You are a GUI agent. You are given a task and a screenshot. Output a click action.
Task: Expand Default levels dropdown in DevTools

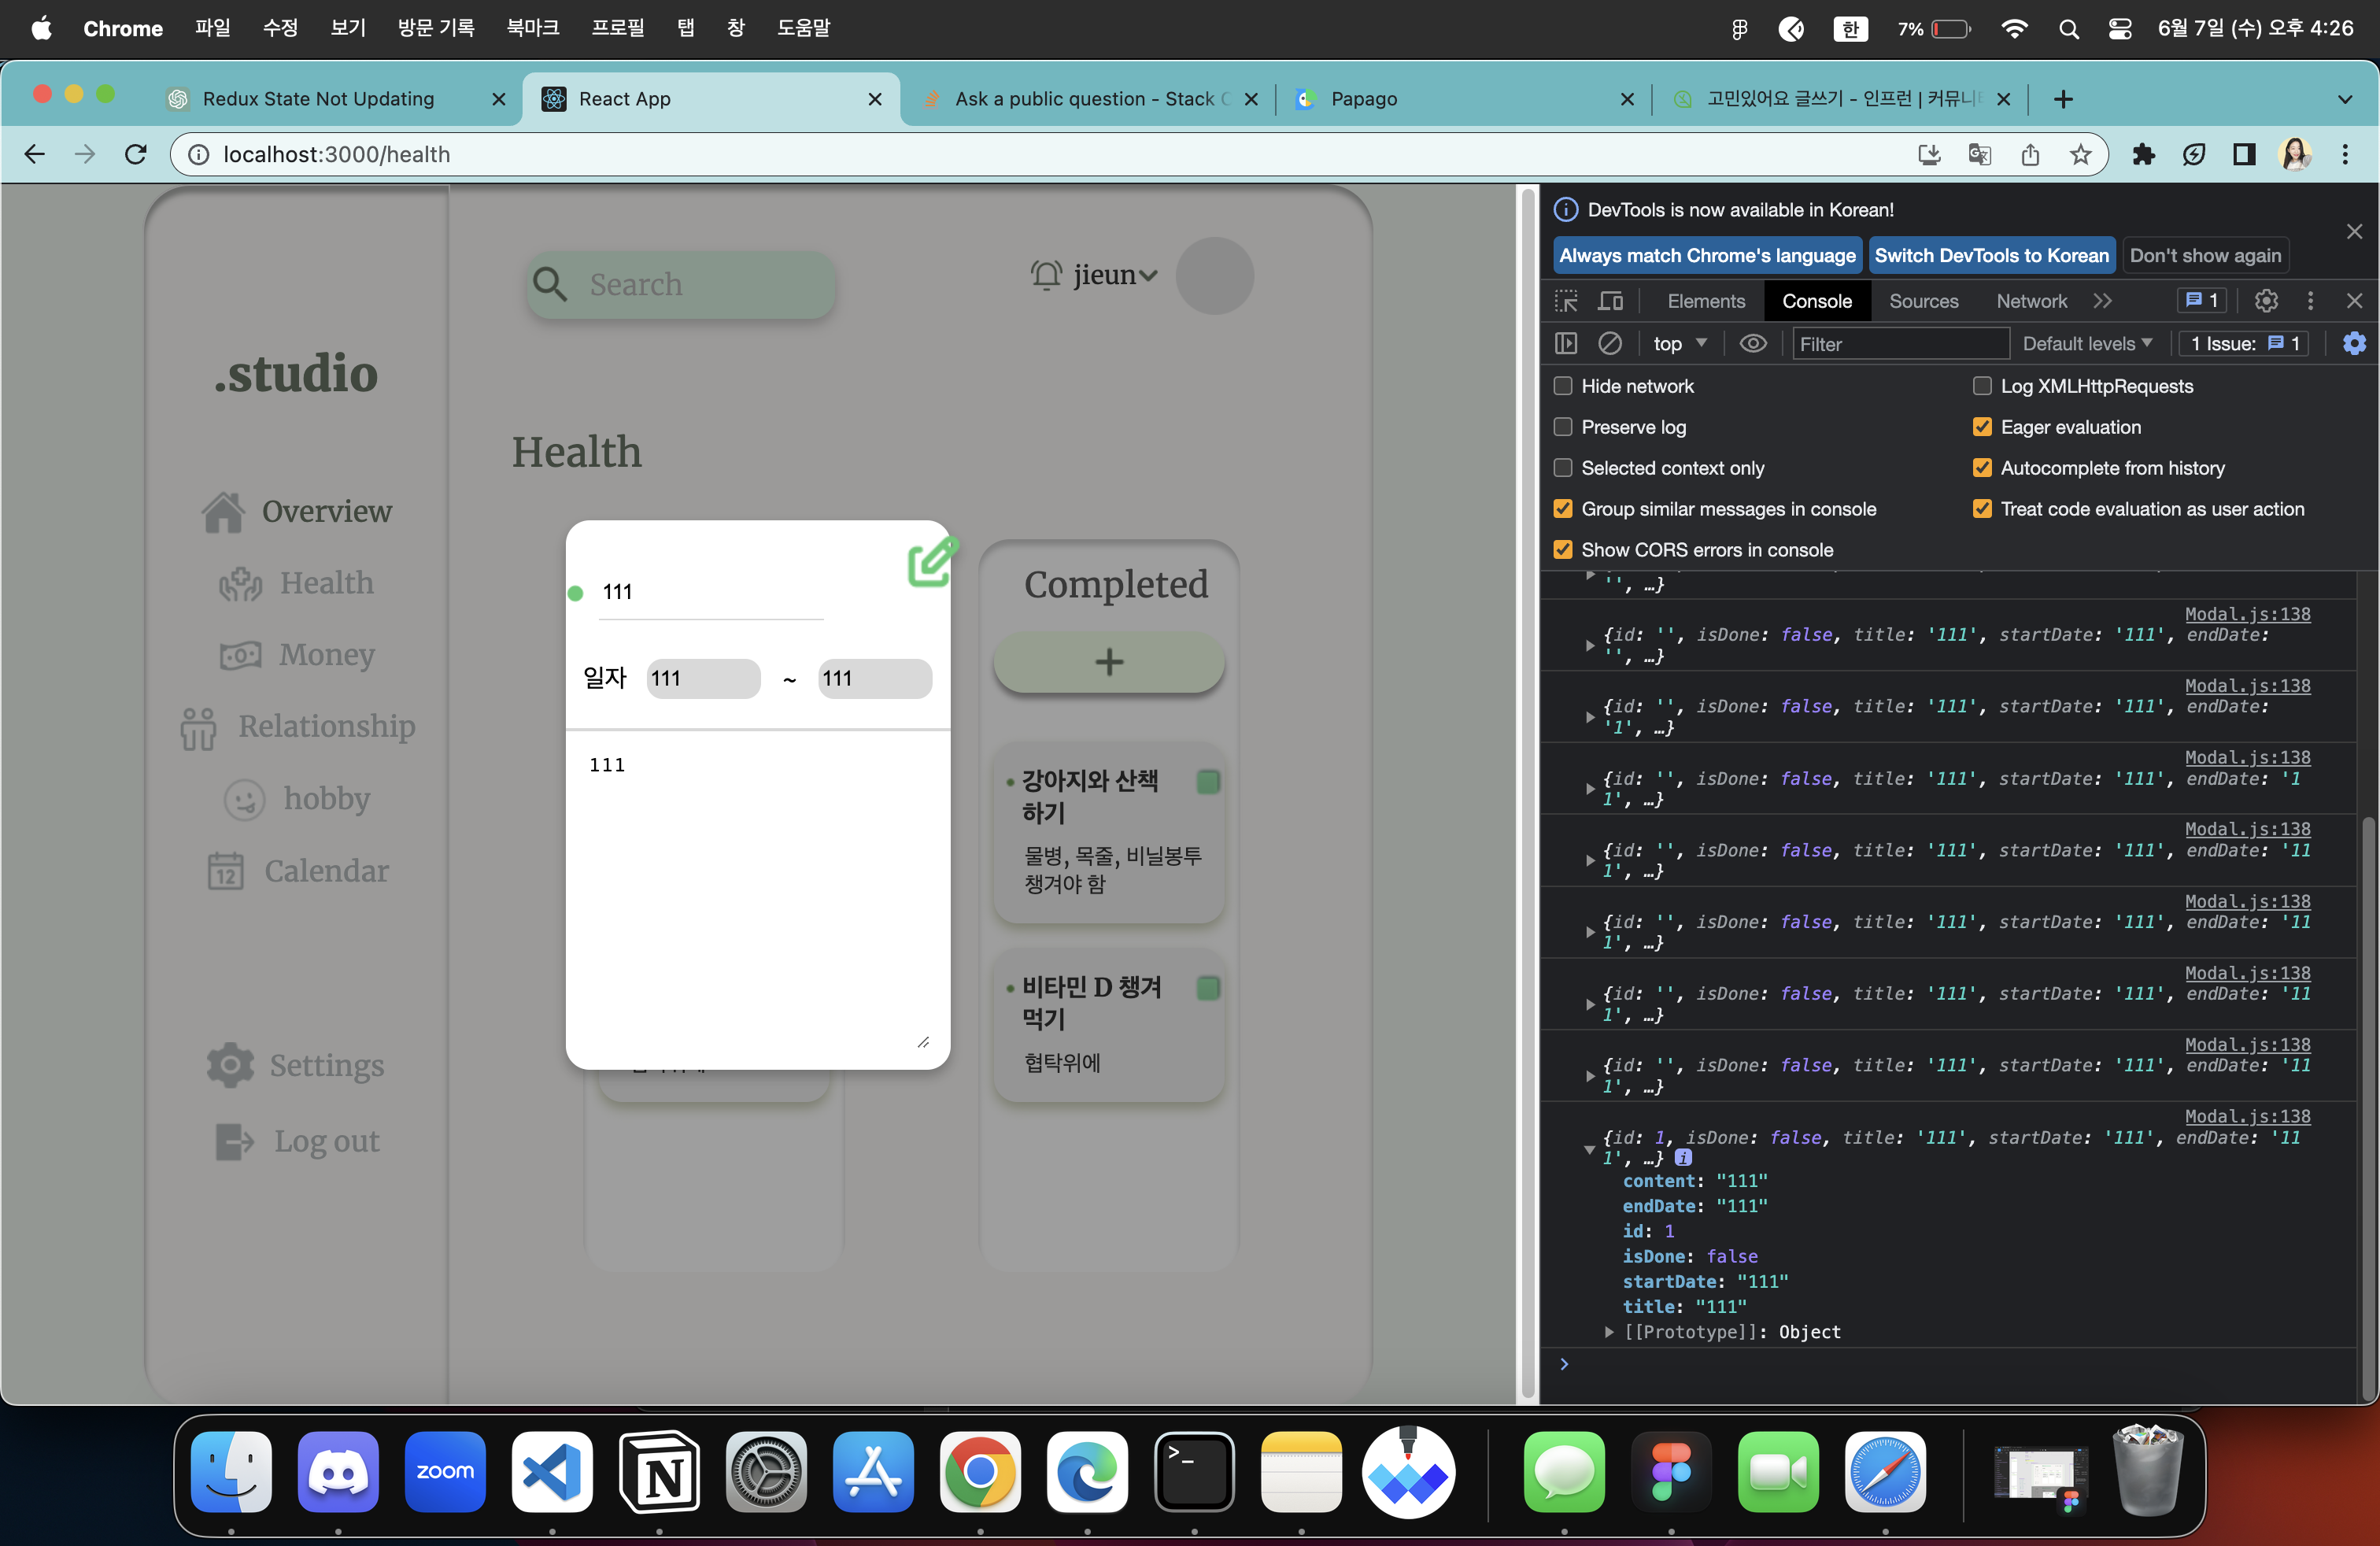2082,343
